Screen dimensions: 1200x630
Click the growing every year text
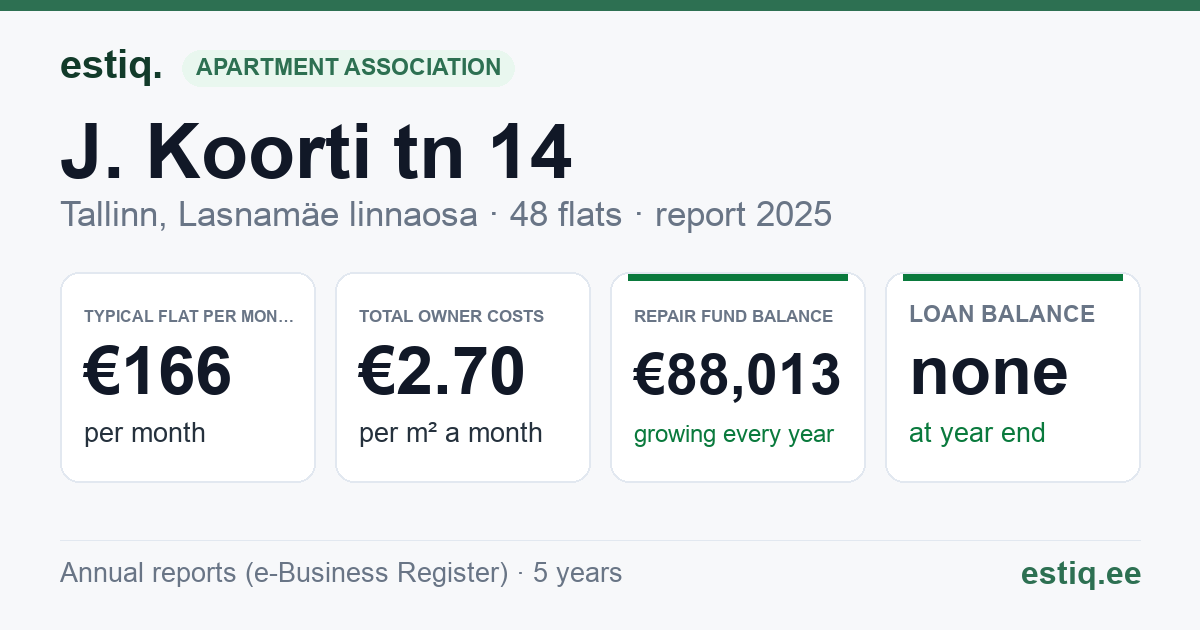click(x=734, y=435)
